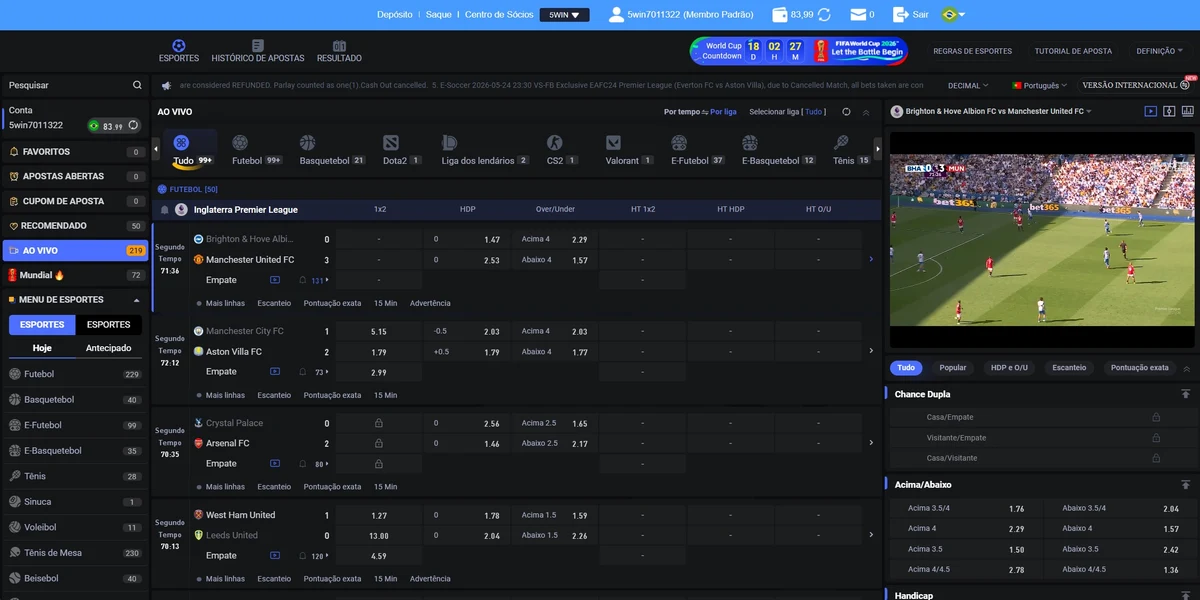Open the Hoje tab
Image resolution: width=1200 pixels, height=600 pixels.
42,348
